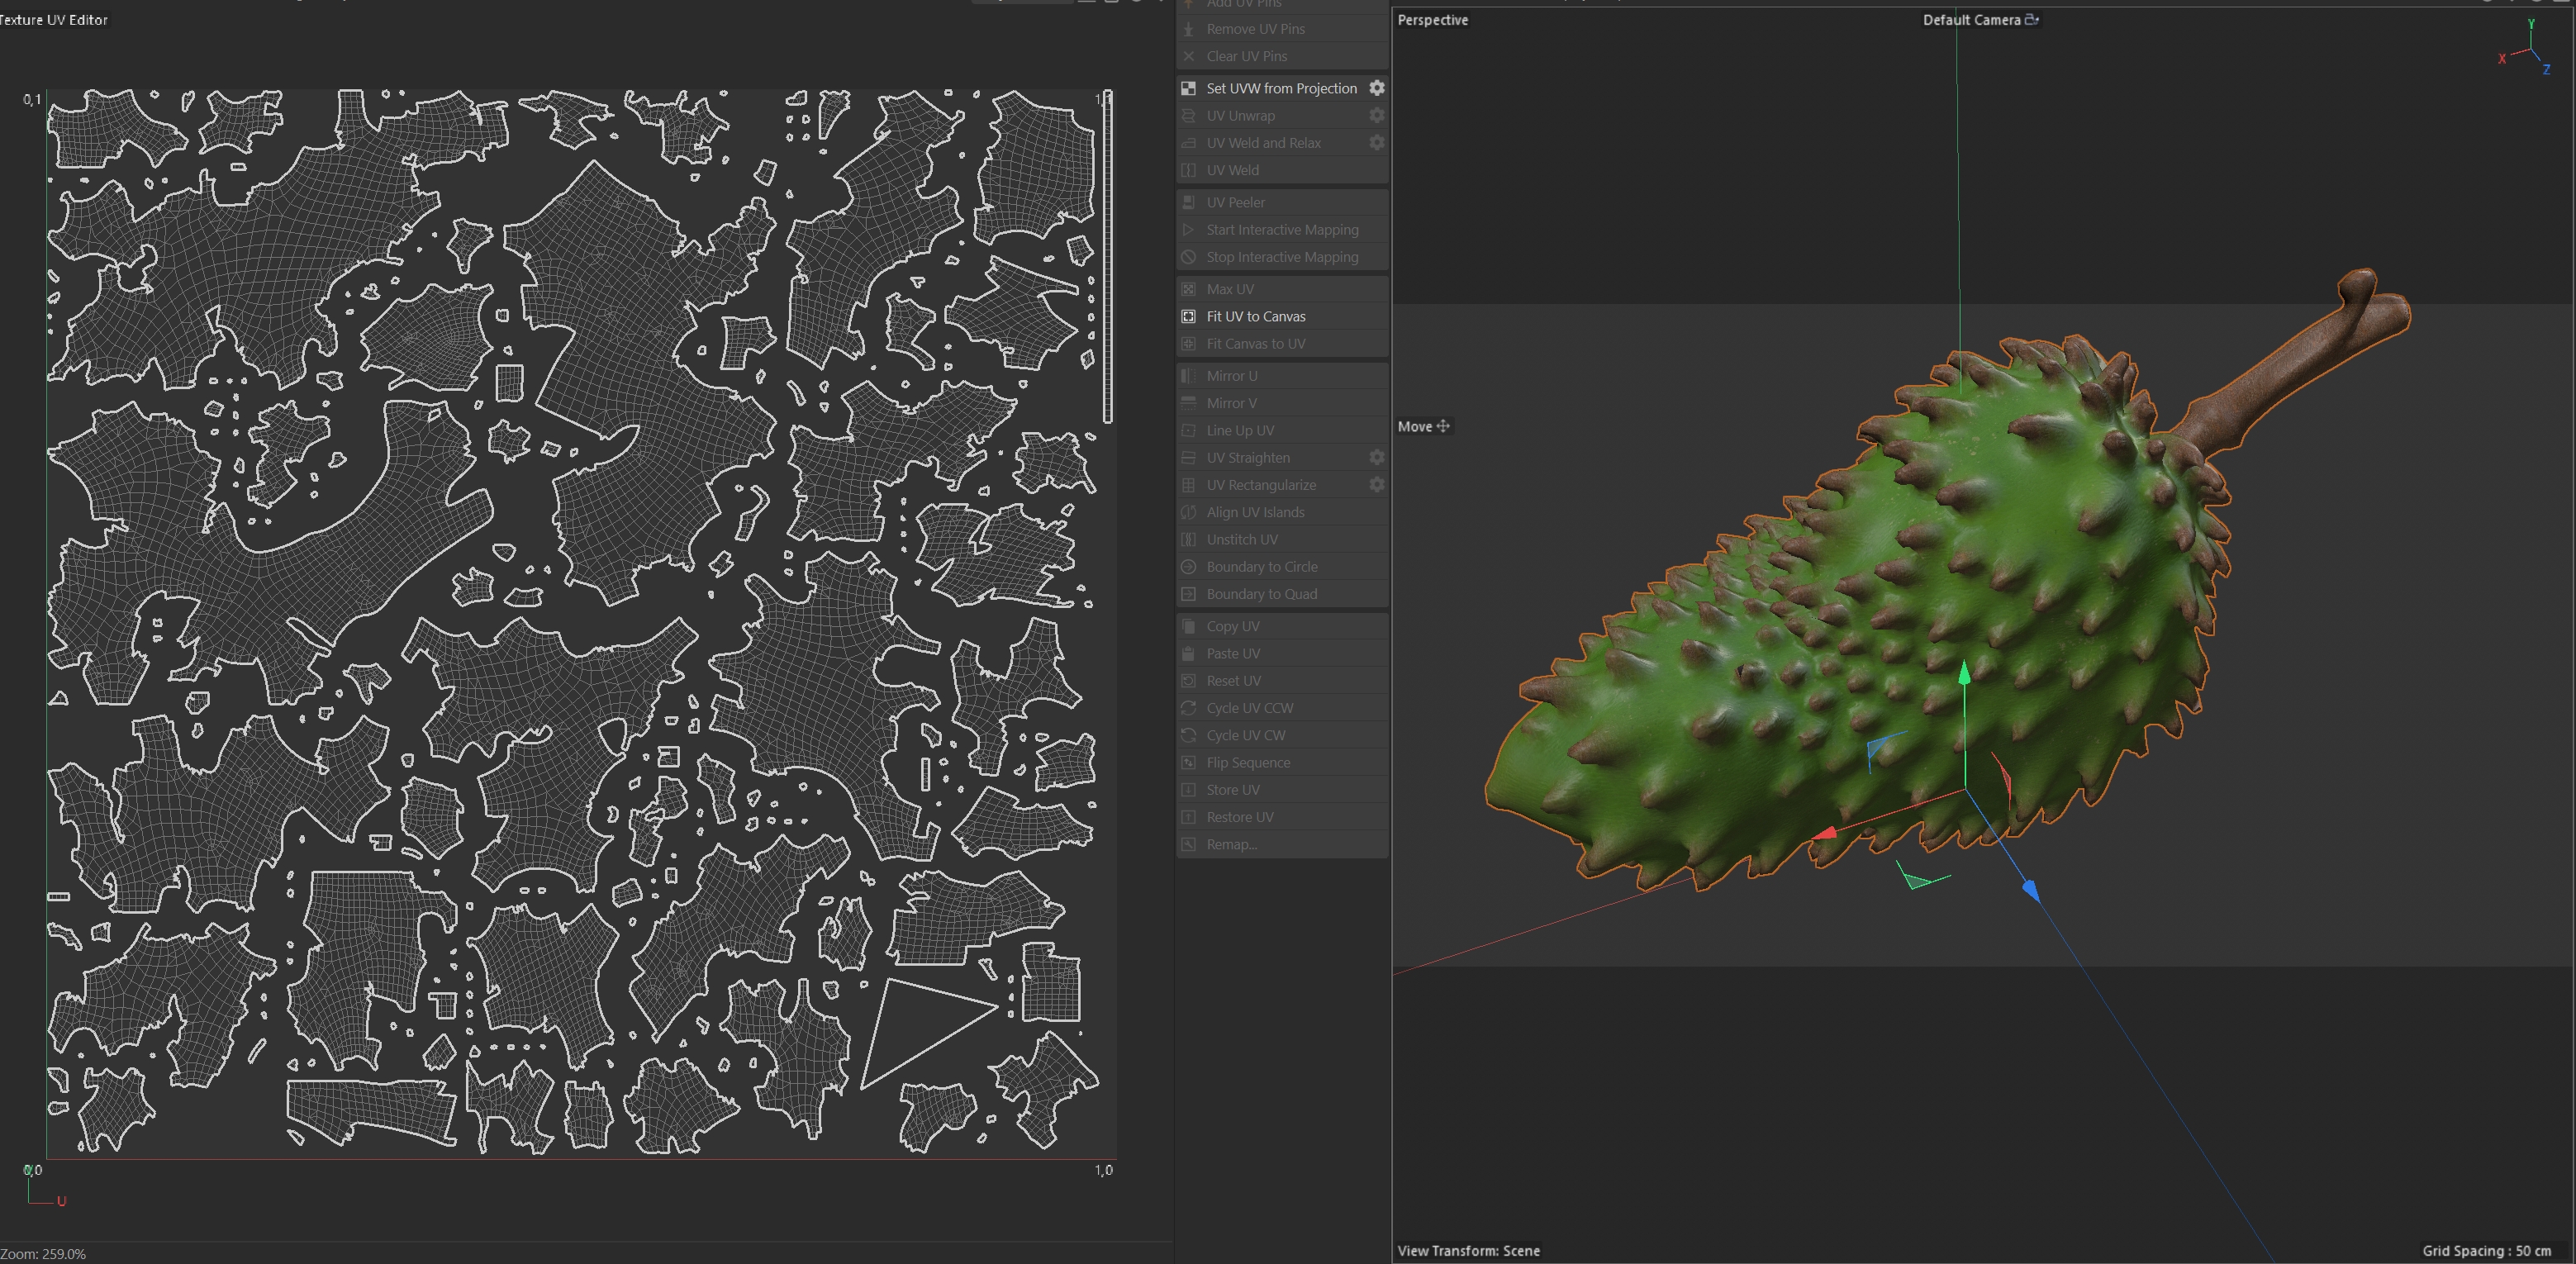Click the UV Rectangularize gear icon
This screenshot has height=1264, width=2576.
[x=1377, y=485]
